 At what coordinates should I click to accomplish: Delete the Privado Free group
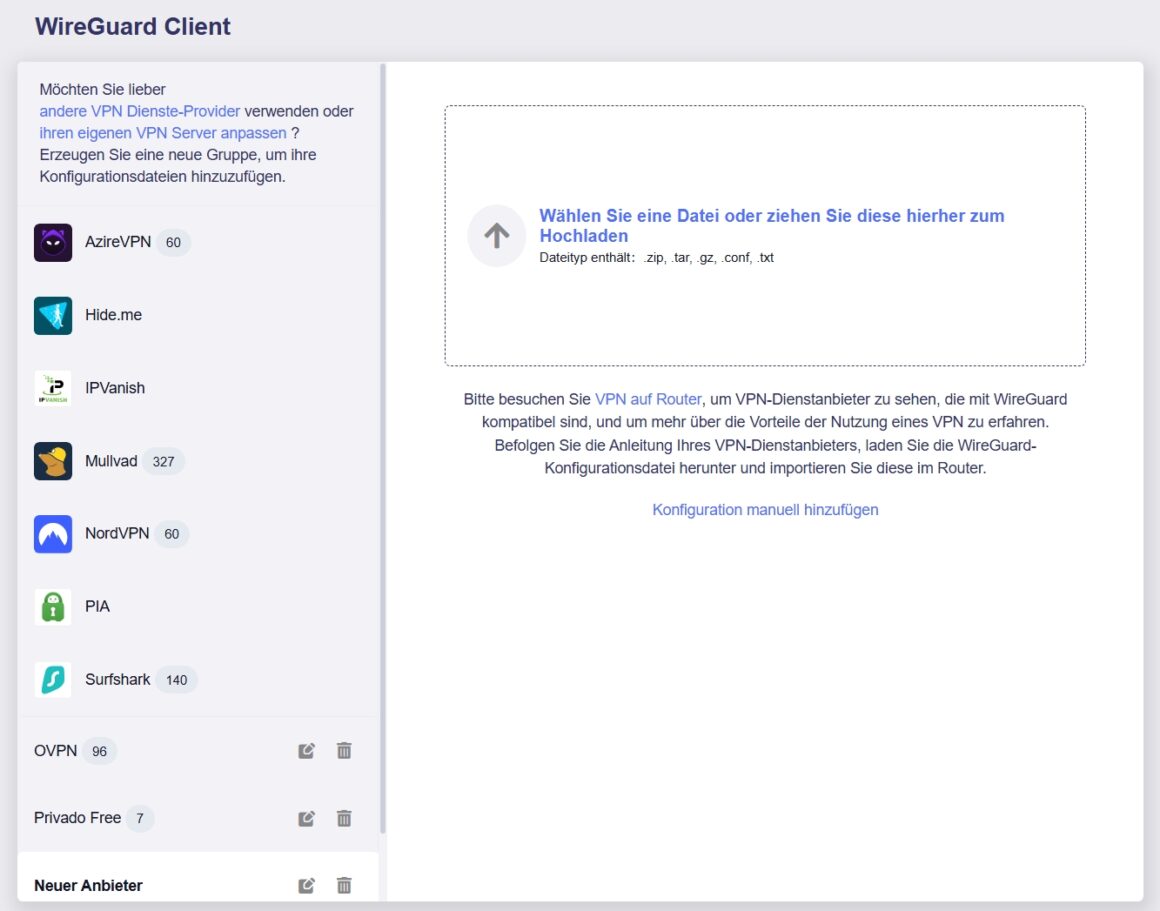pos(344,818)
